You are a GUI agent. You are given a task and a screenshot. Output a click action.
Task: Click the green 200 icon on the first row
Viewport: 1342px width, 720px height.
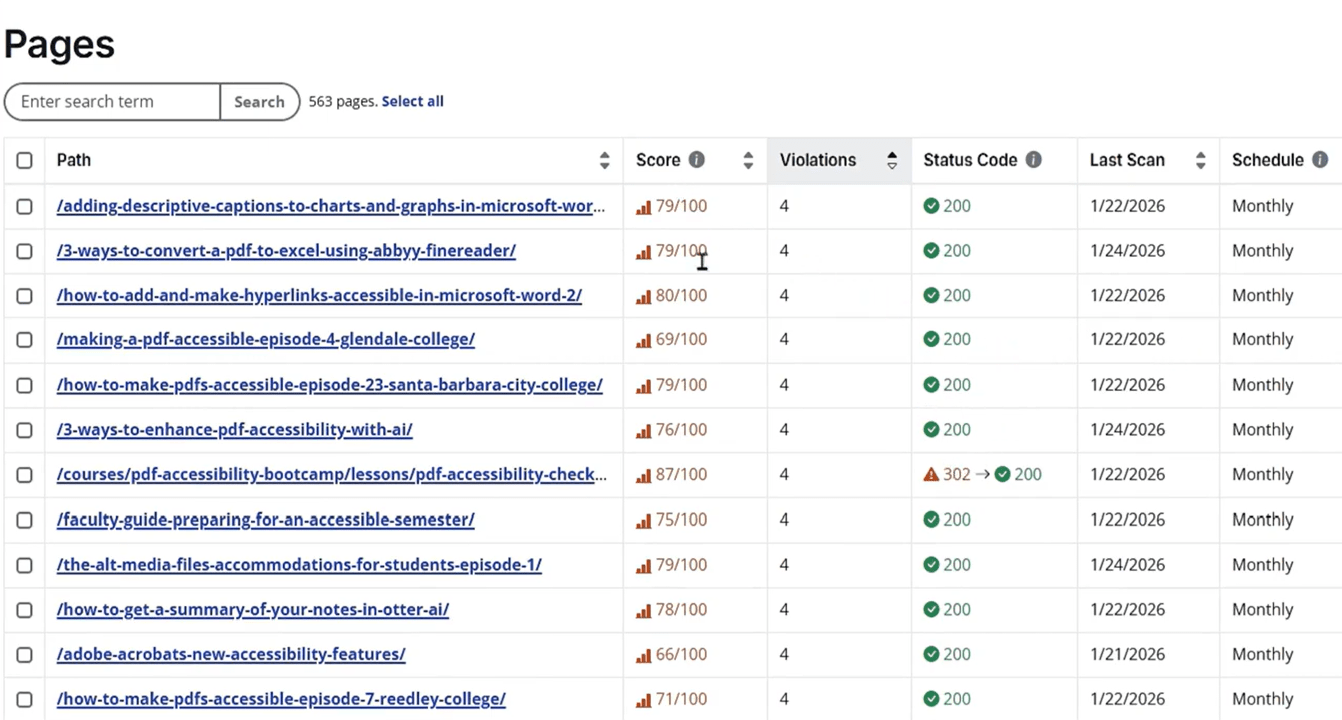(930, 205)
